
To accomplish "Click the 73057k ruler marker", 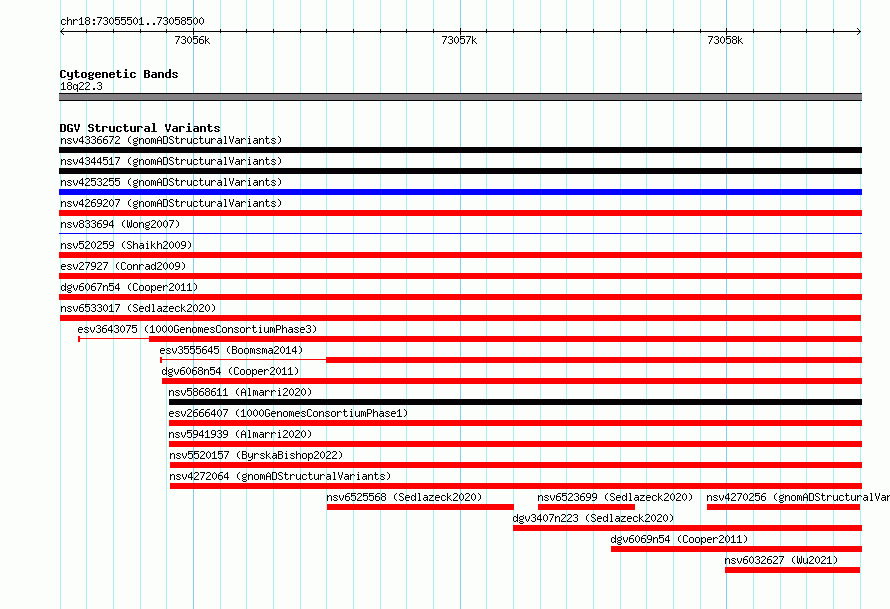I will 459,40.
